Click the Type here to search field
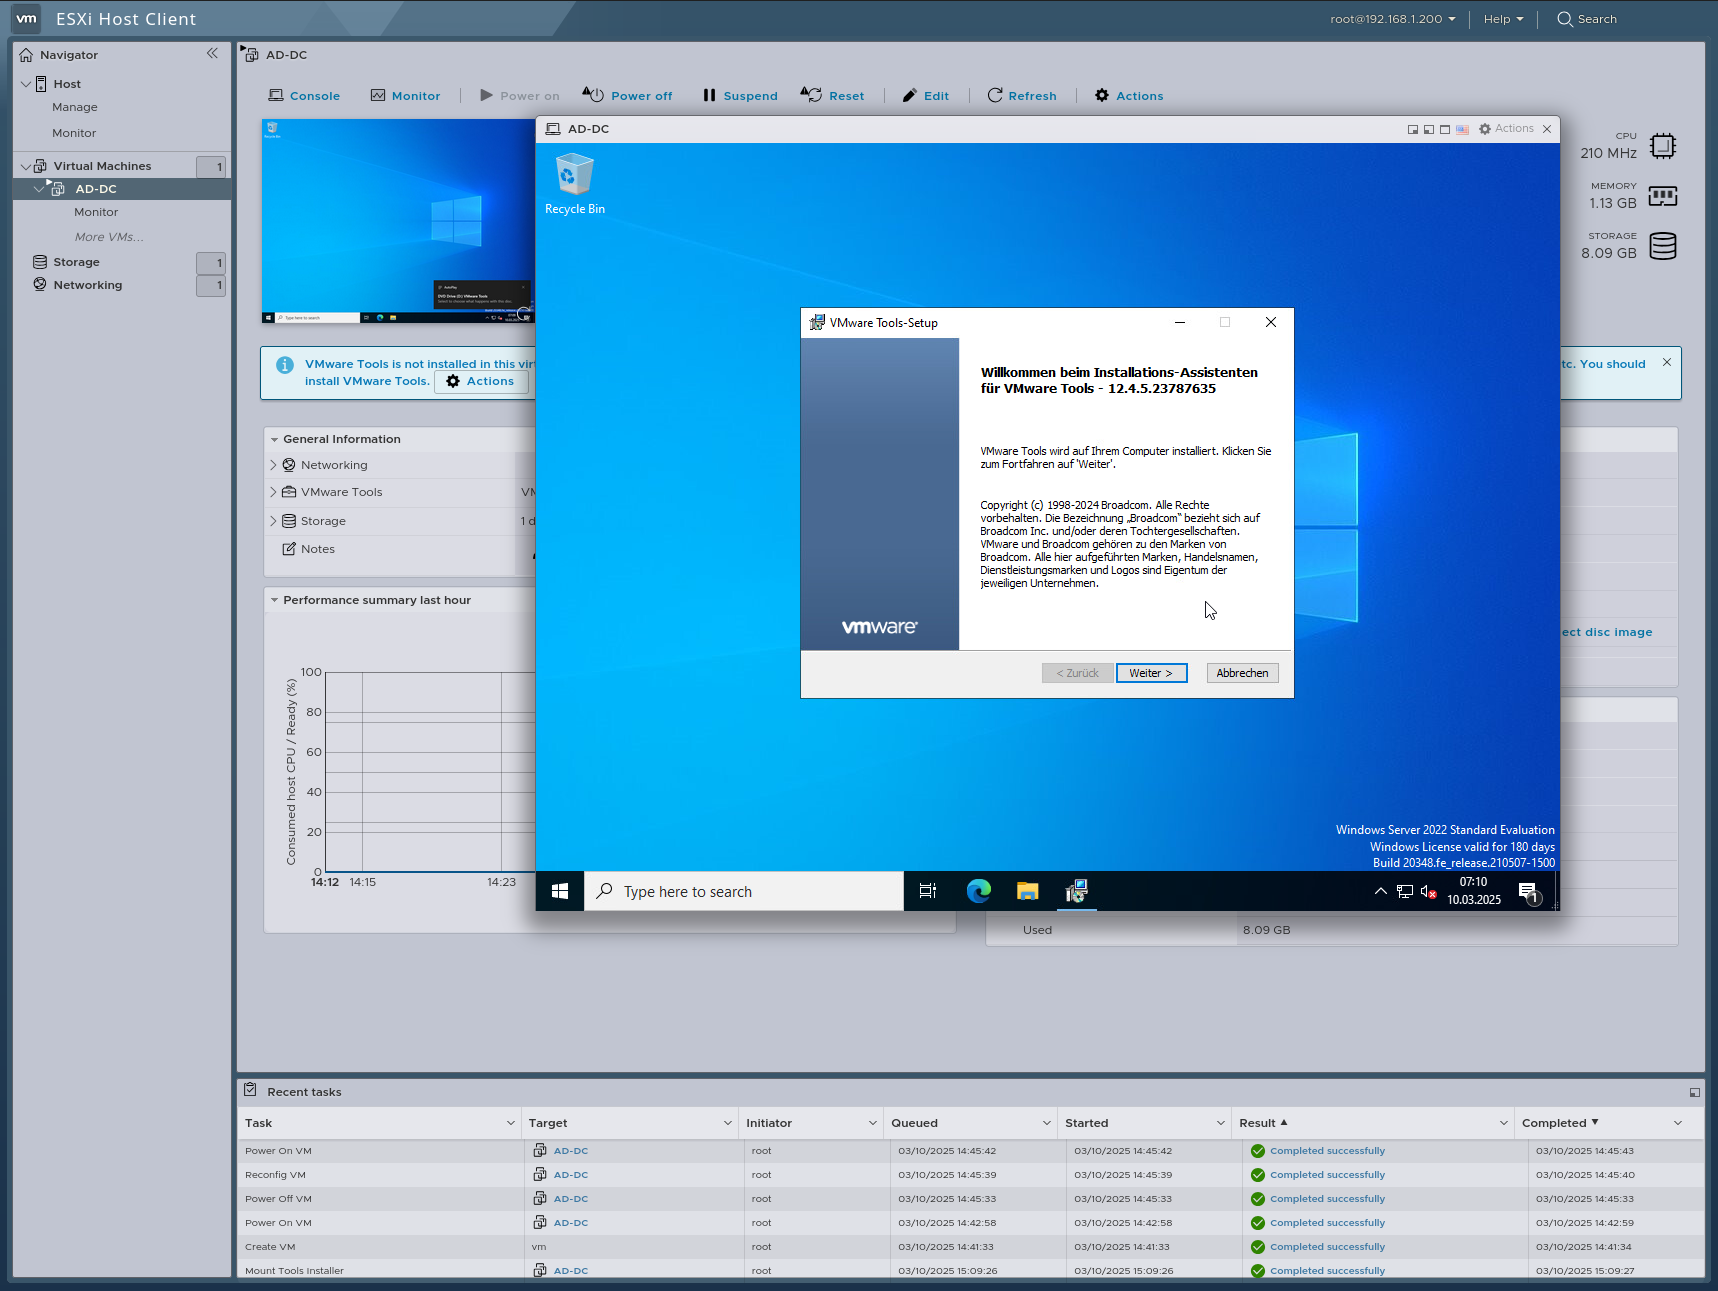 (745, 891)
